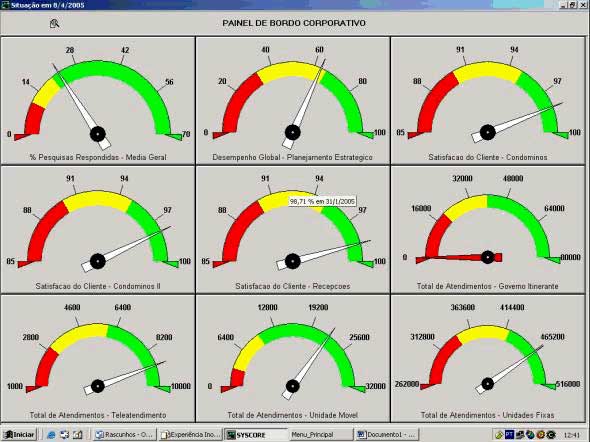Viewport: 590px width, 442px height.
Task: Select the Unidade Movel gauge panel
Action: pyautogui.click(x=293, y=358)
